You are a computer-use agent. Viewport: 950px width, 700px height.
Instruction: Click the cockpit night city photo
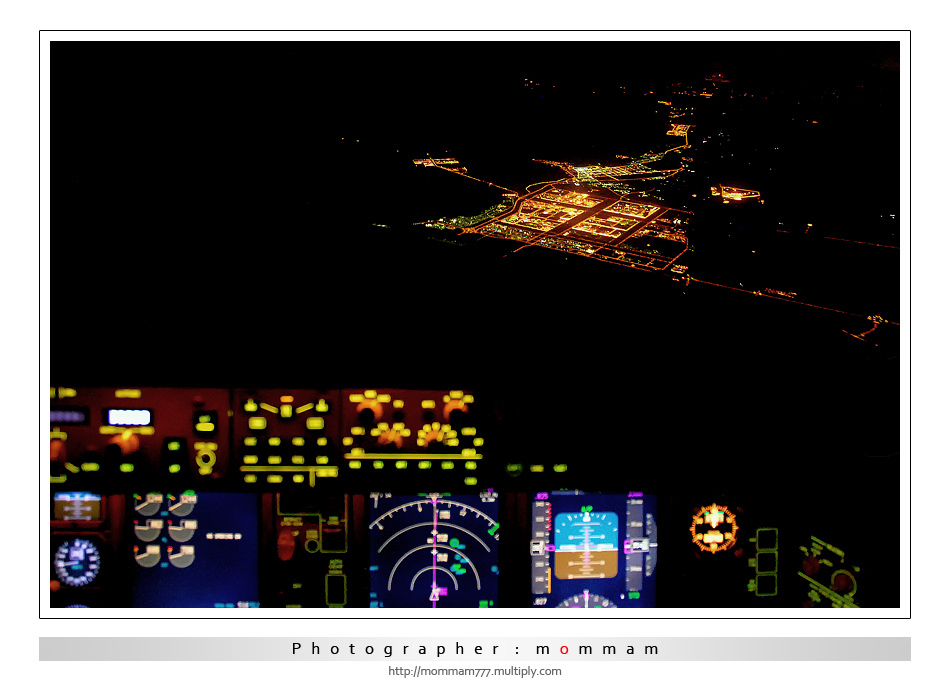(x=474, y=324)
